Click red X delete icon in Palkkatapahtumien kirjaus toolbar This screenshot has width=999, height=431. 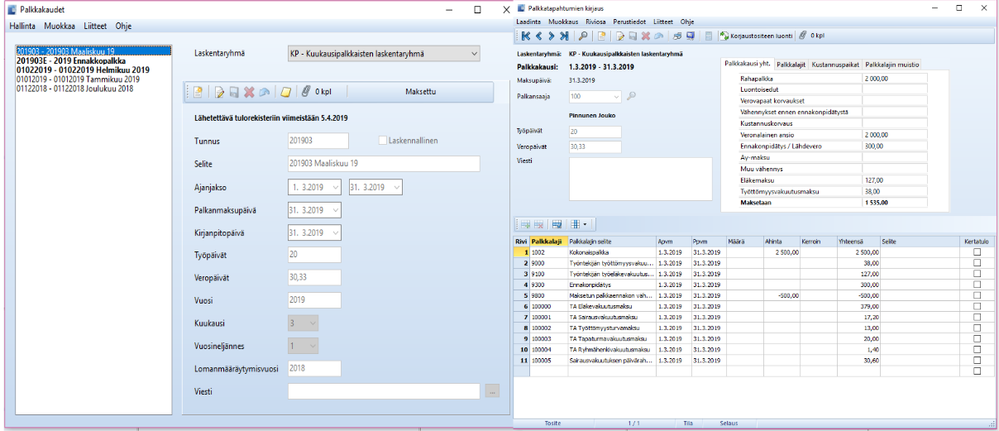click(645, 36)
